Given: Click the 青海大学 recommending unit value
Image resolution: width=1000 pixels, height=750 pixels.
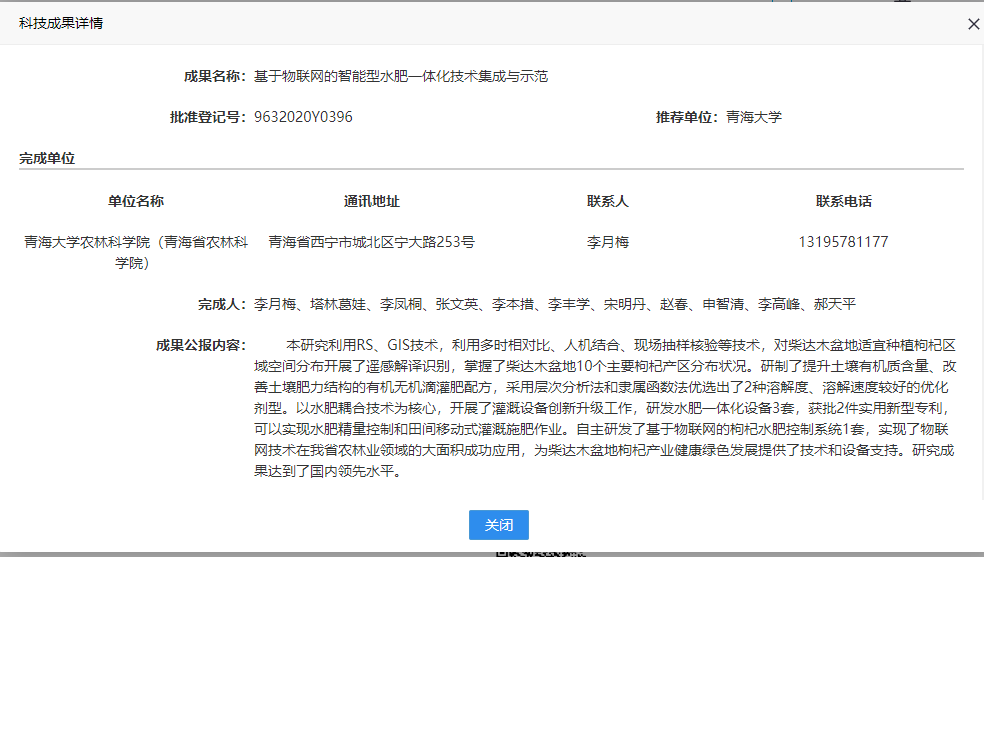Looking at the screenshot, I should click(x=754, y=117).
